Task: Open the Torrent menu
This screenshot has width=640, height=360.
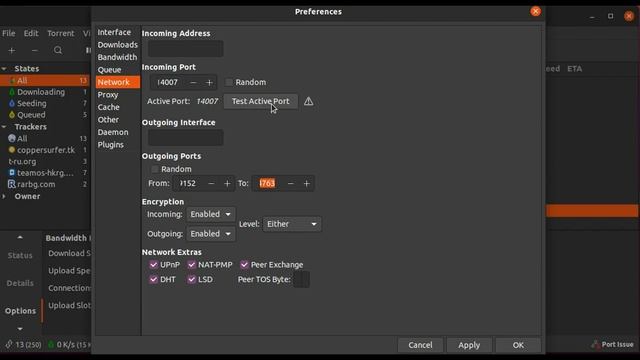Action: 60,33
